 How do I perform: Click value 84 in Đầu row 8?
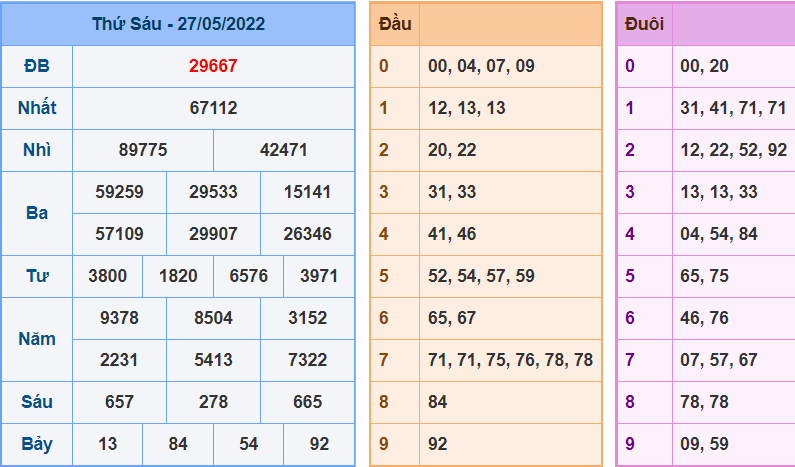438,403
